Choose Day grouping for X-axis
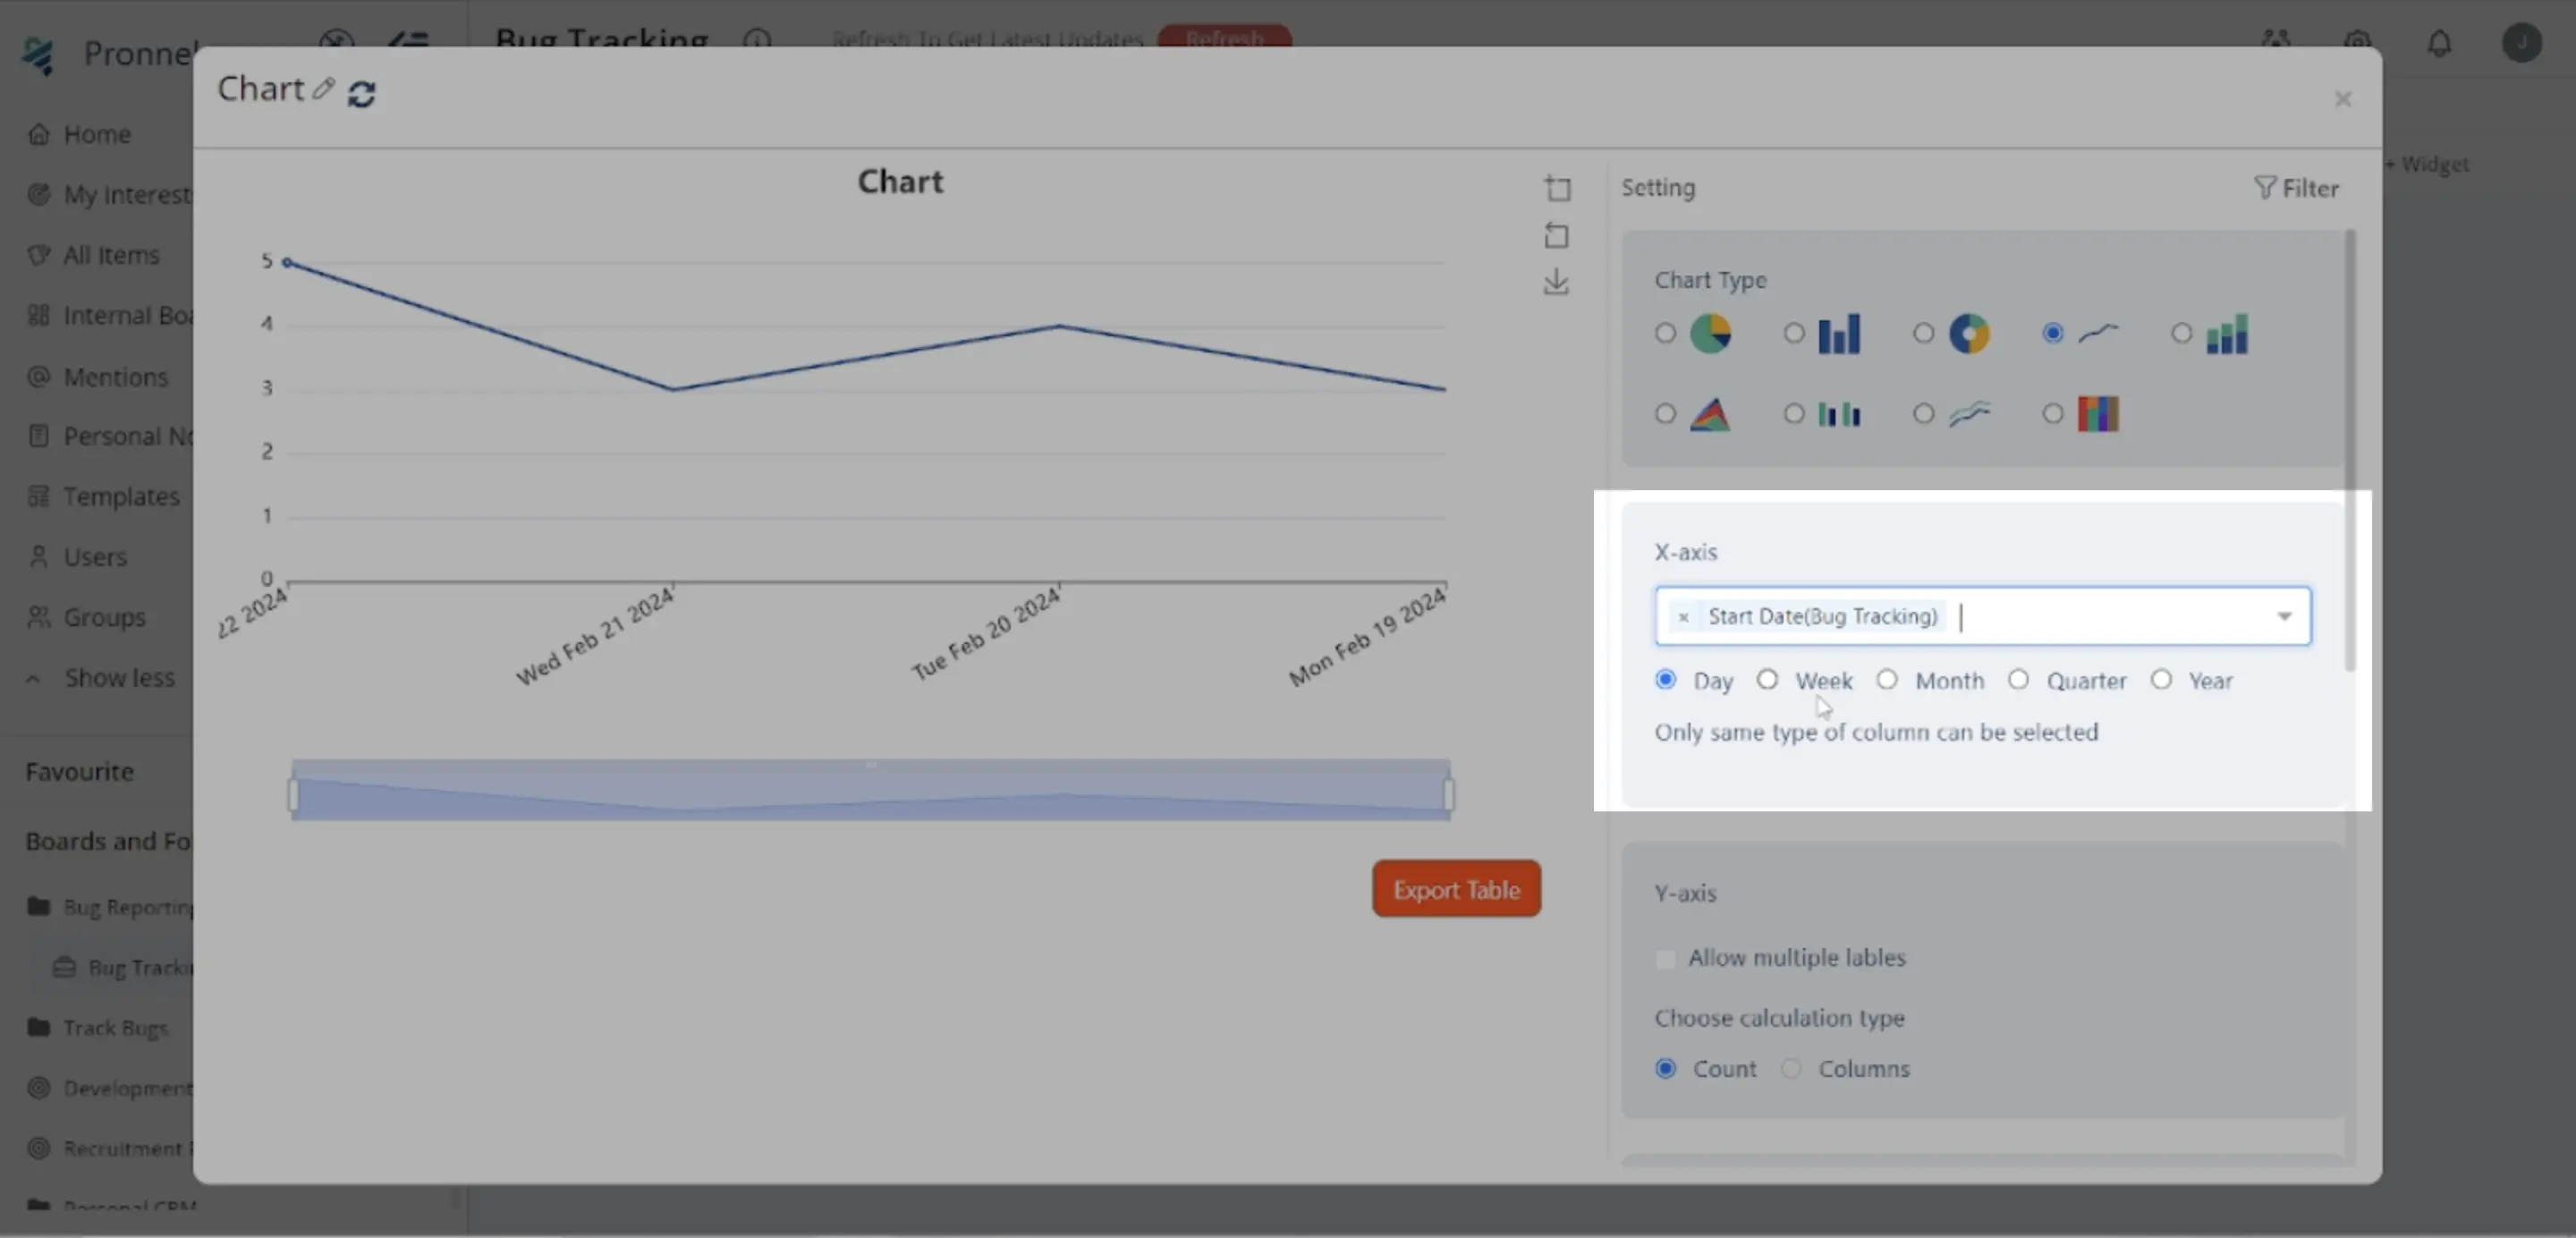The image size is (2576, 1238). [1665, 680]
